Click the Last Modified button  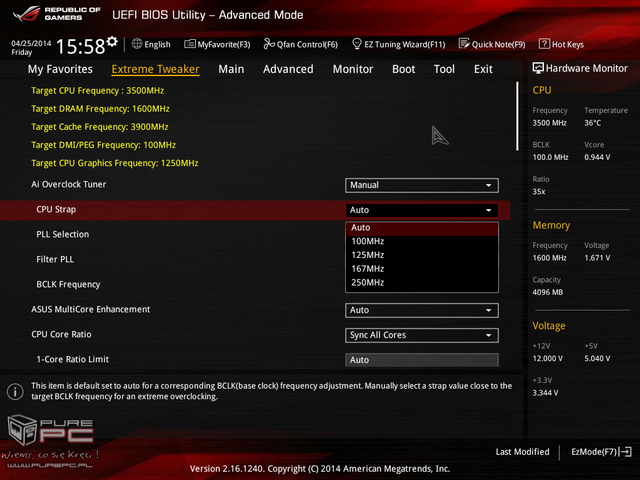click(x=522, y=453)
